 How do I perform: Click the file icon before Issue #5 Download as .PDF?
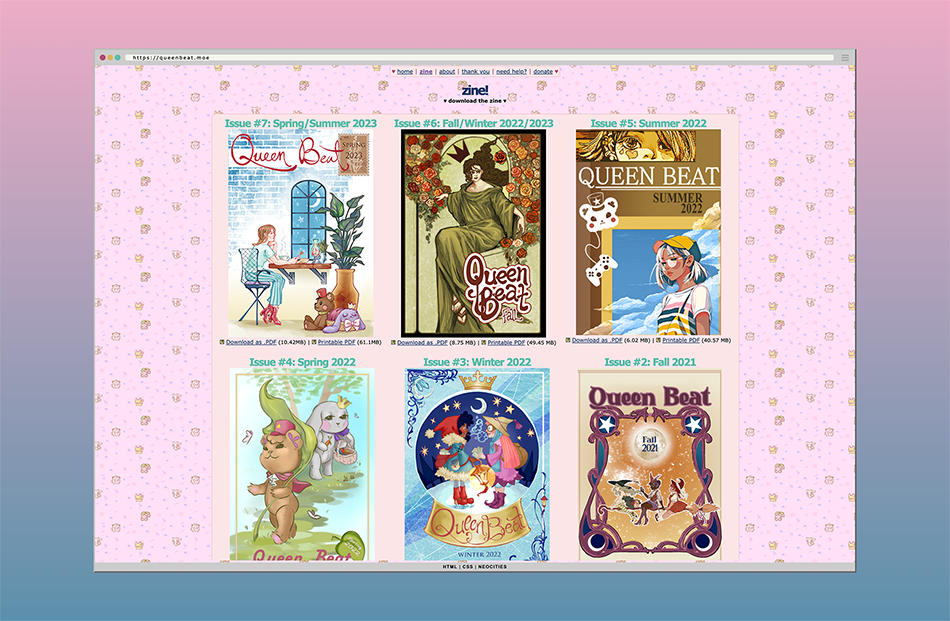coord(568,340)
